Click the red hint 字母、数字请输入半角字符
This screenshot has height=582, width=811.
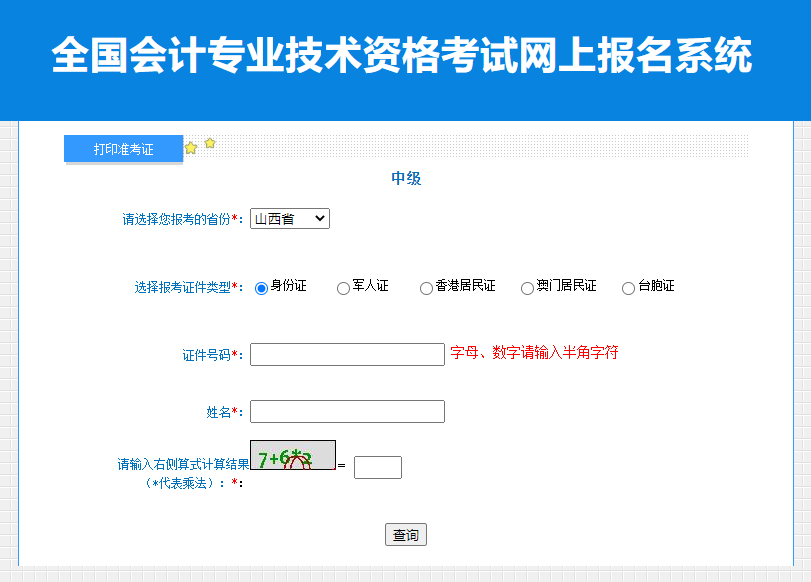(534, 353)
